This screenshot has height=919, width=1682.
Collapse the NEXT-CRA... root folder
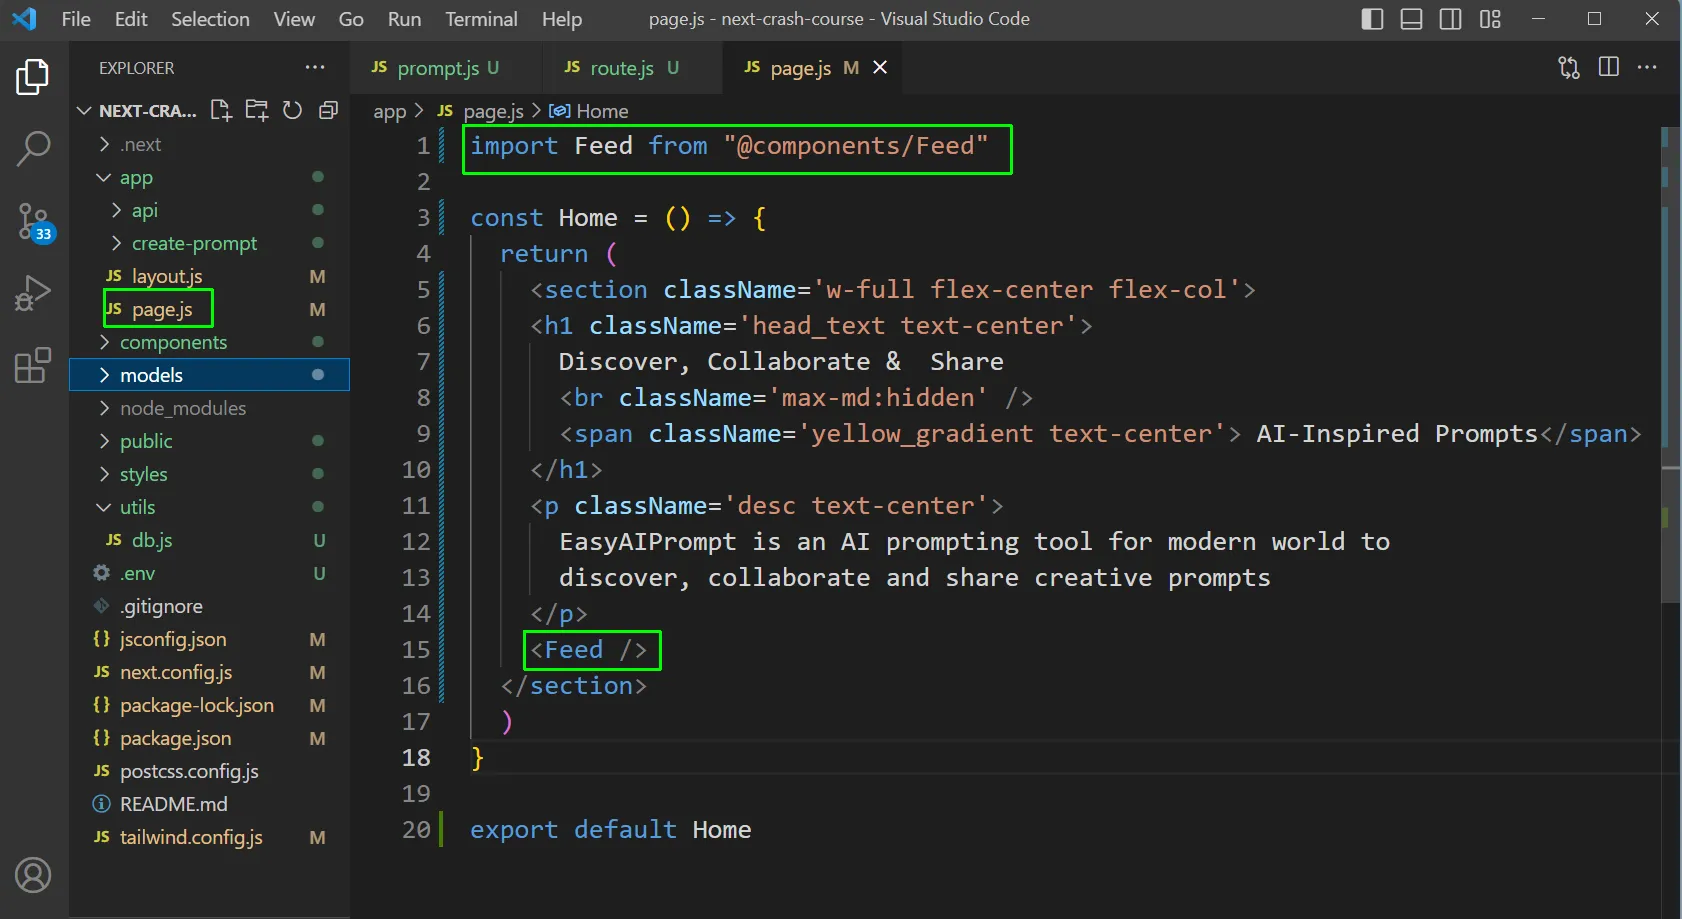pos(138,110)
